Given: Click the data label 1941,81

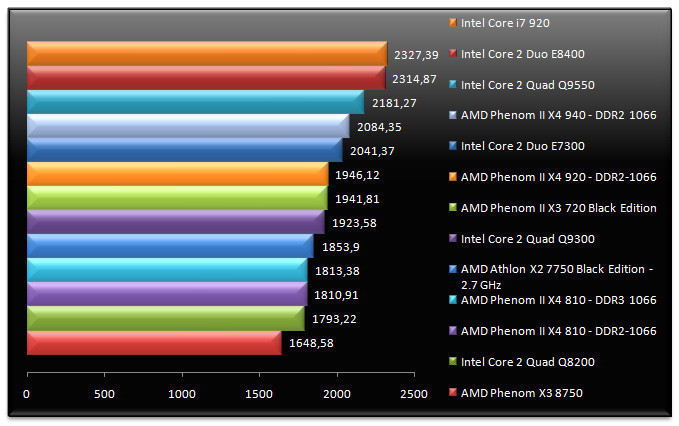Looking at the screenshot, I should 357,199.
